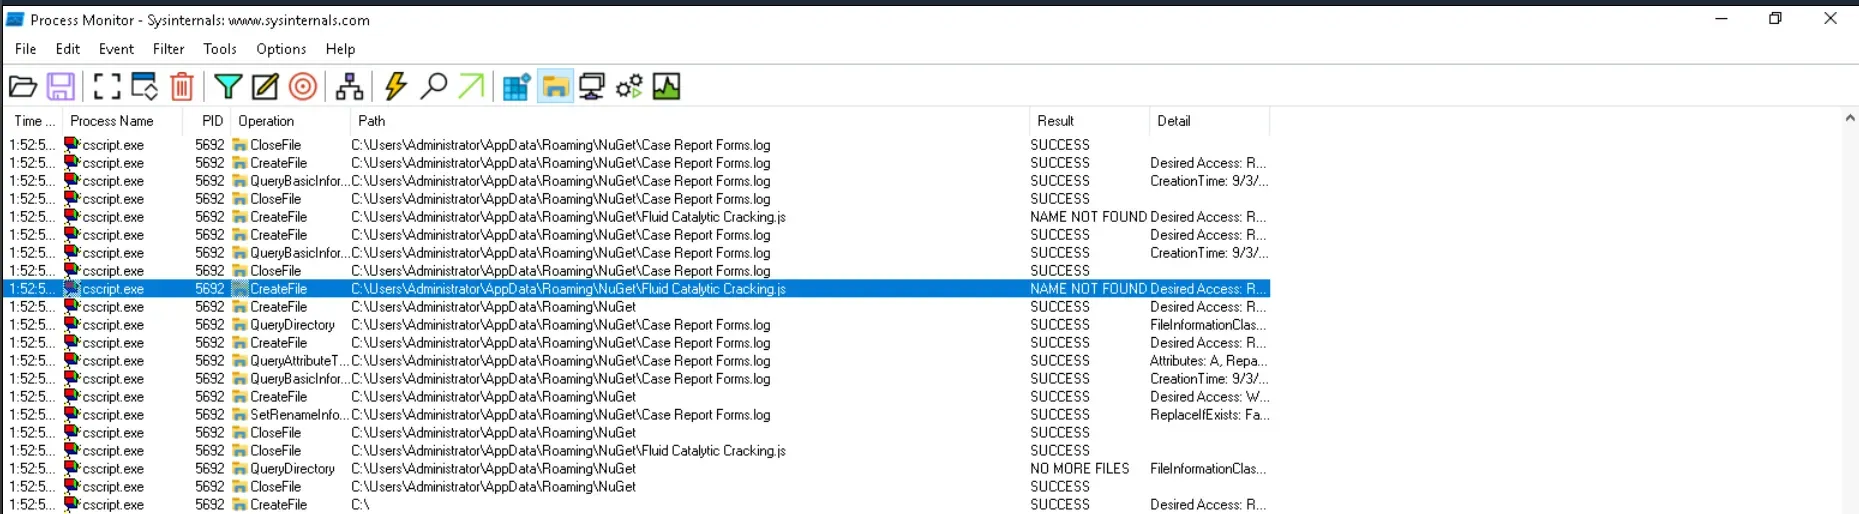Select the SetRenameInfo operation row
The height and width of the screenshot is (514, 1859).
[638, 415]
